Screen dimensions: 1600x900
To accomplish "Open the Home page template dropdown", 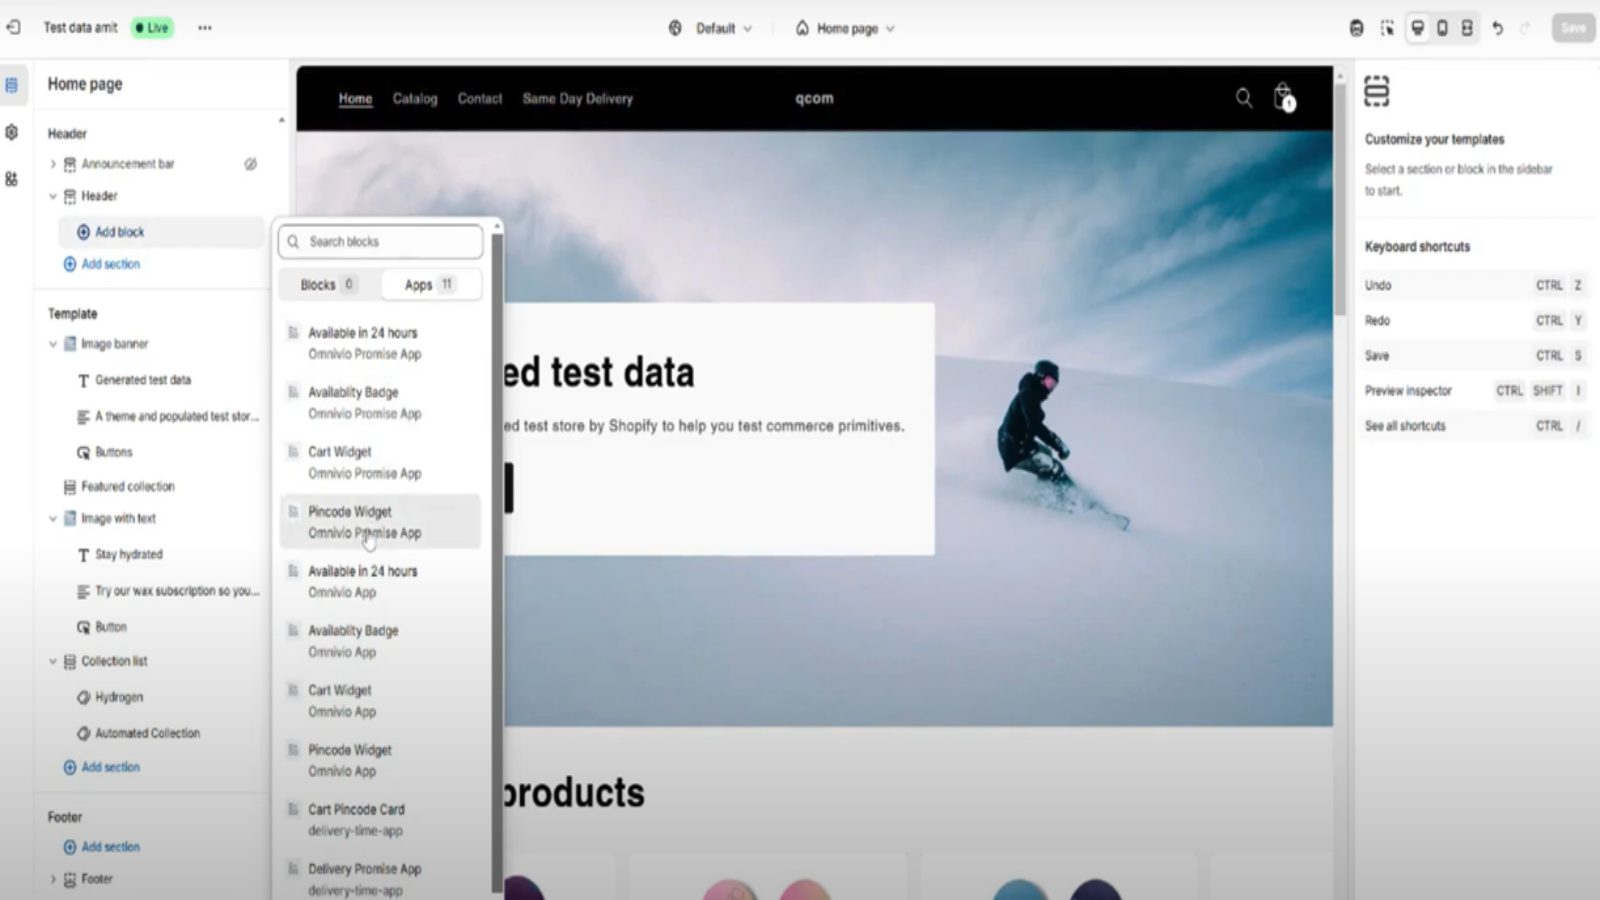I will pyautogui.click(x=846, y=28).
